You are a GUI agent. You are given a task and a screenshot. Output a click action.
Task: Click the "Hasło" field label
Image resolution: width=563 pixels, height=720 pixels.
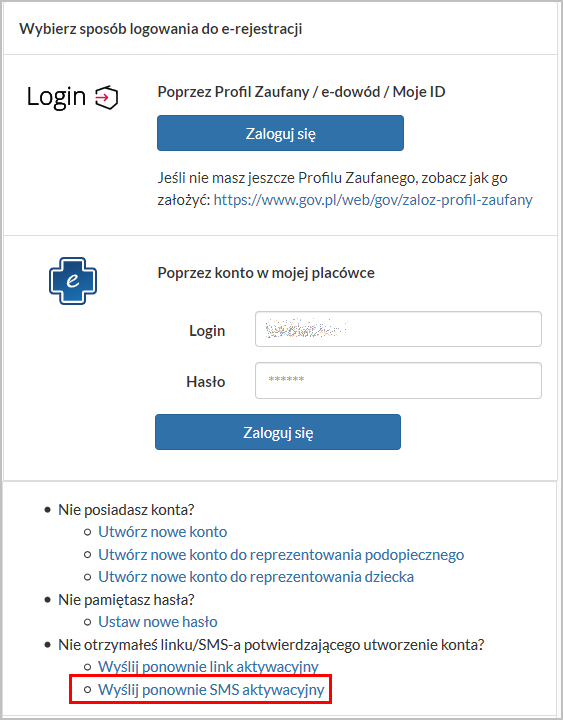[206, 382]
